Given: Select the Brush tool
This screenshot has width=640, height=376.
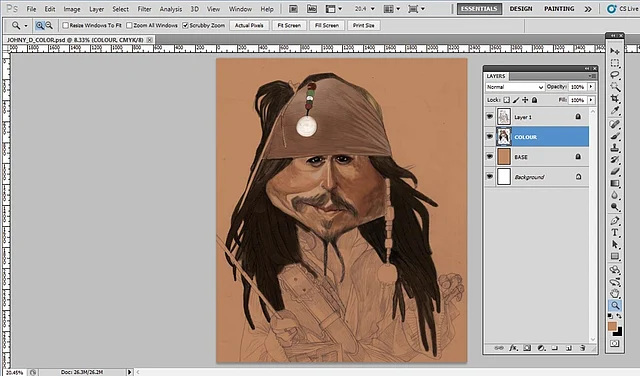Looking at the screenshot, I should [615, 136].
